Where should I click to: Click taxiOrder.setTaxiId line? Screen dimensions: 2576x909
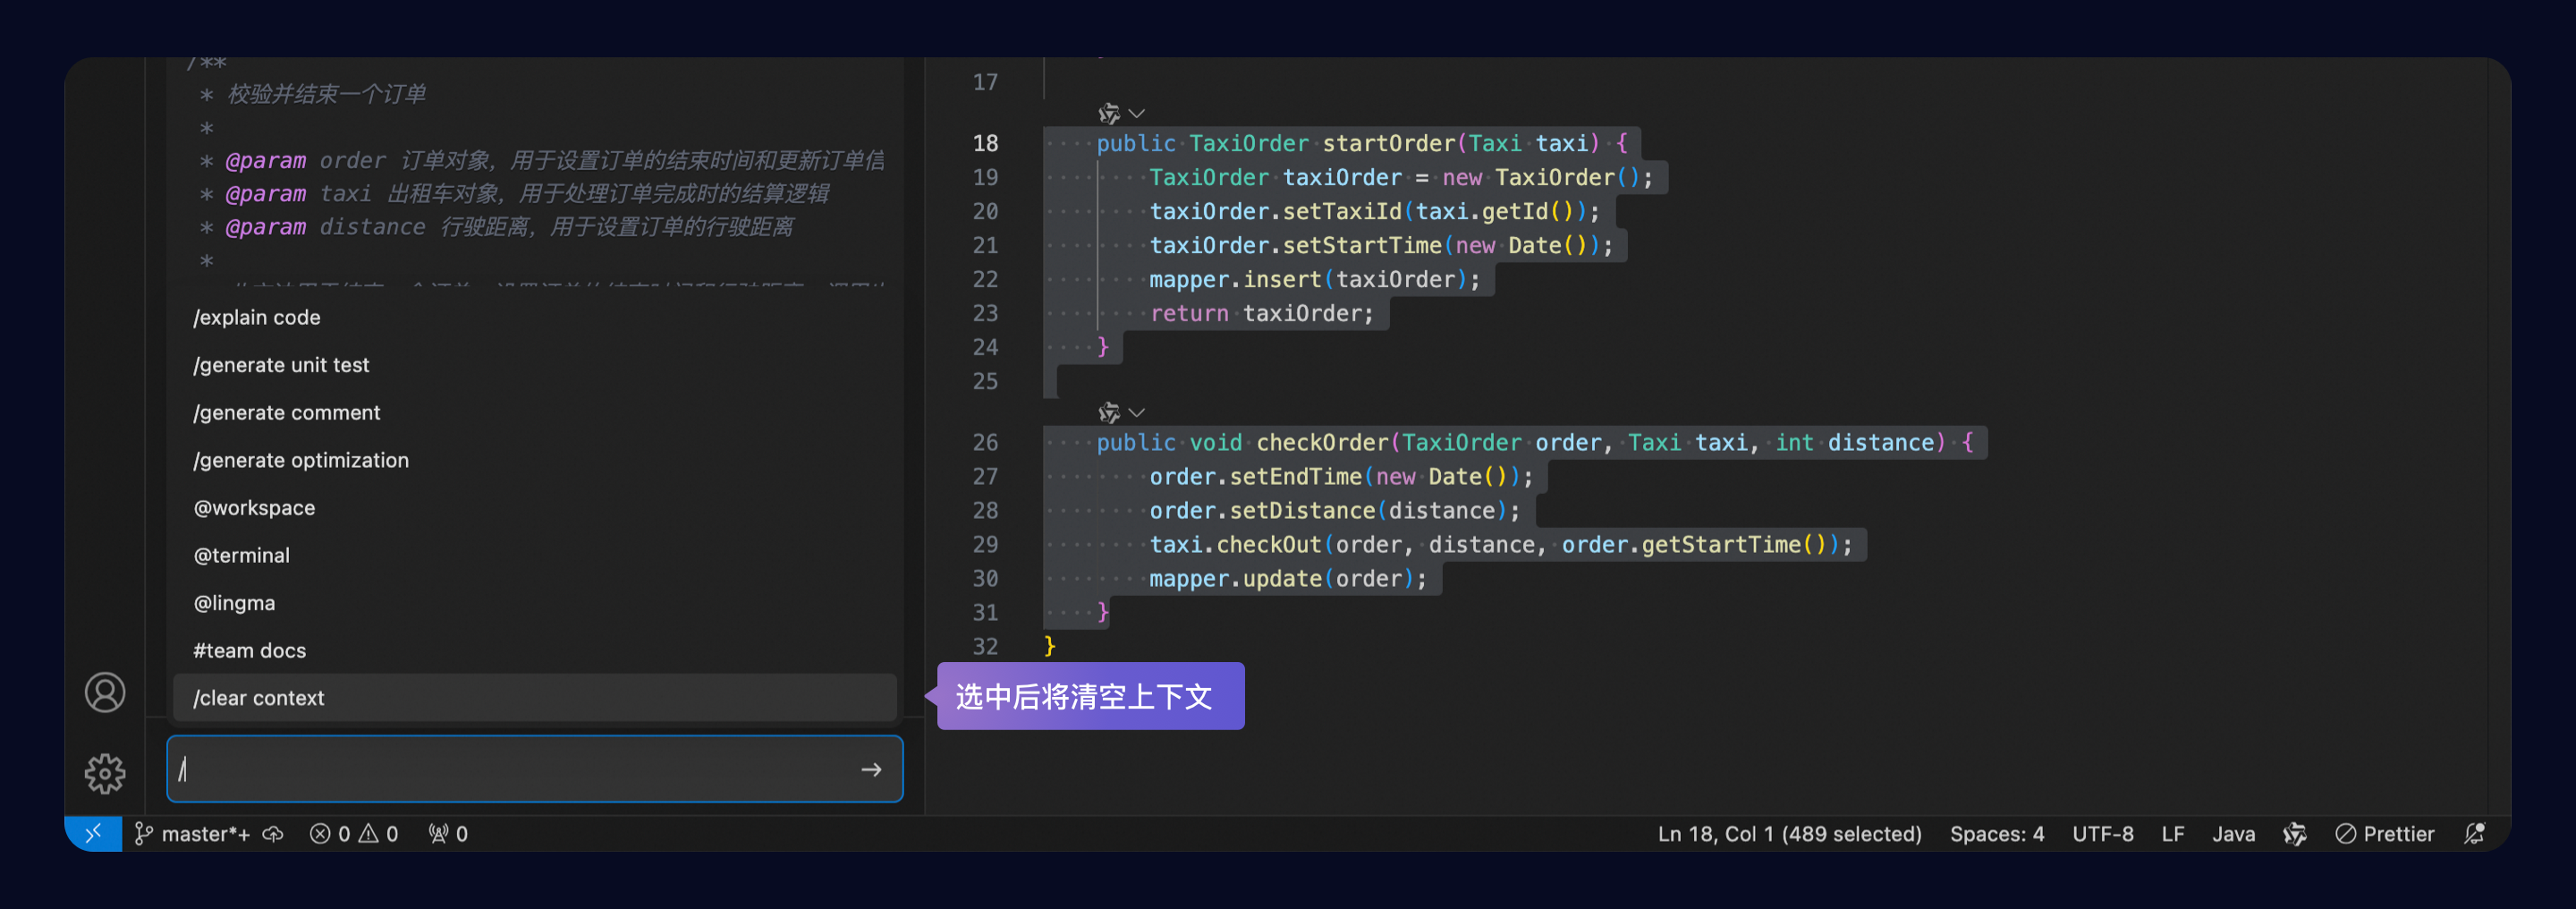[x=1374, y=211]
